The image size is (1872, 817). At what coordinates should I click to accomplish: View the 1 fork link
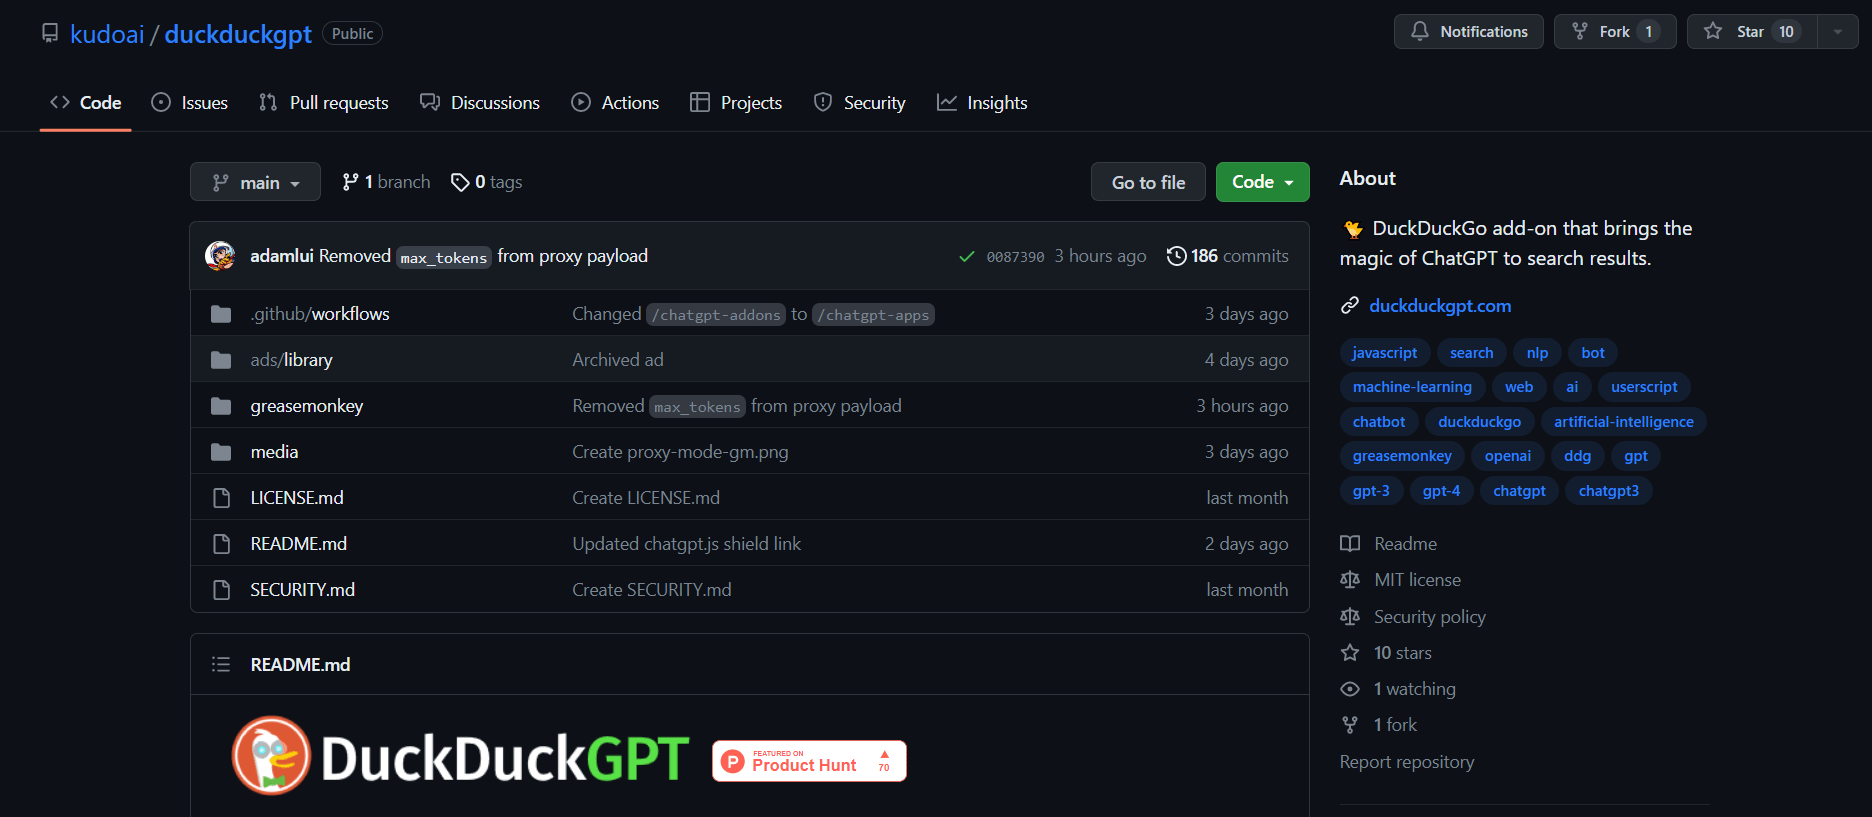click(1379, 725)
